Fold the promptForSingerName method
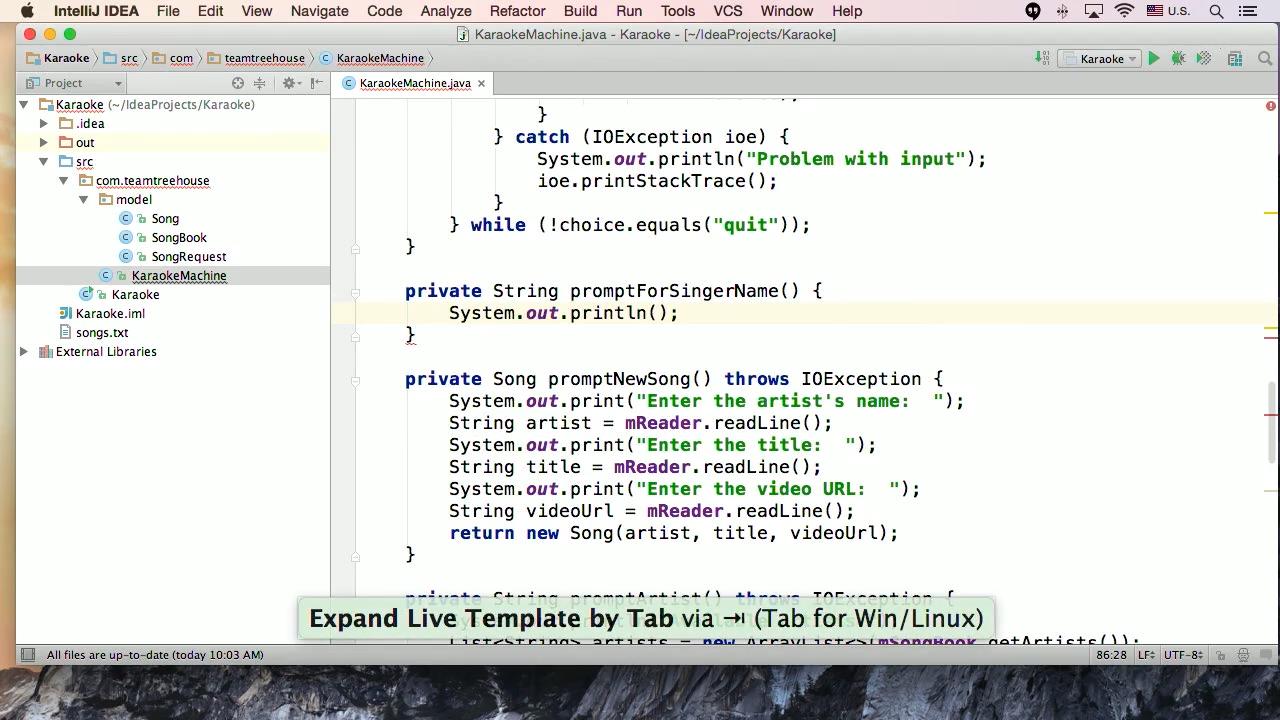Image resolution: width=1280 pixels, height=720 pixels. pyautogui.click(x=355, y=292)
